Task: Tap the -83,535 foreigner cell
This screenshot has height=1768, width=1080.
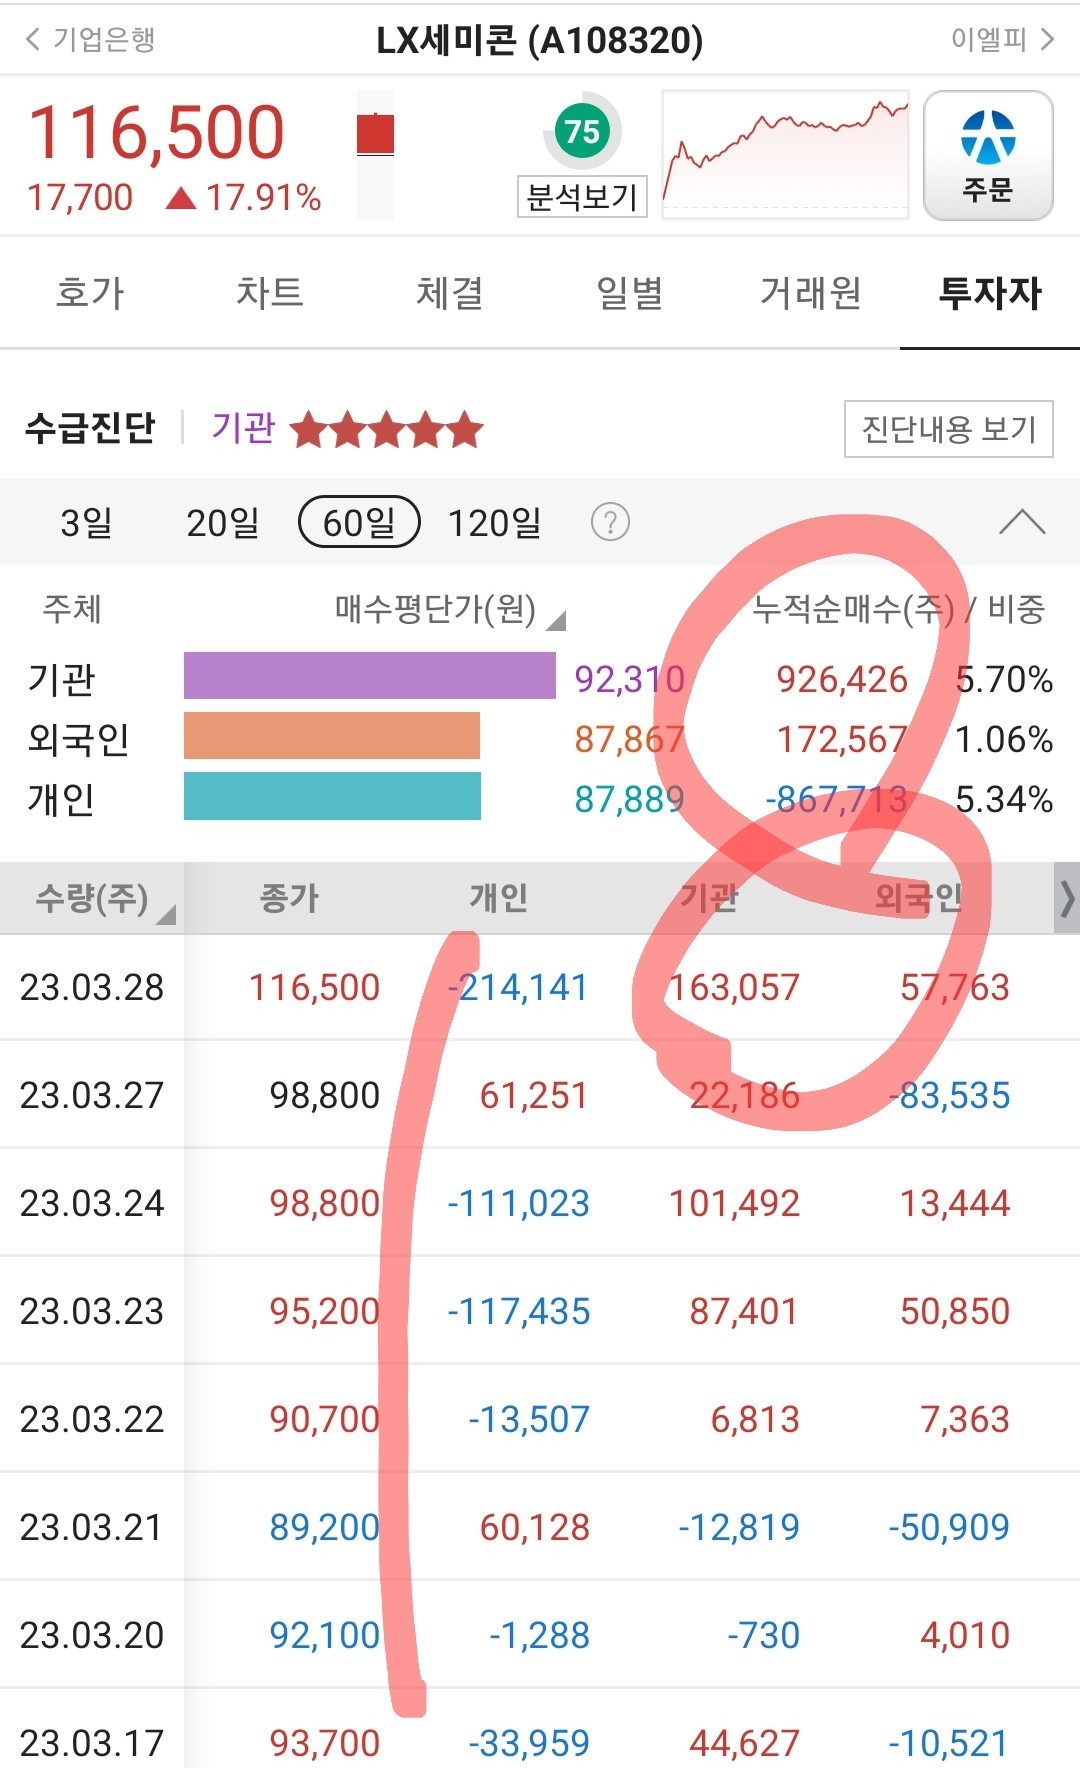Action: point(949,1095)
